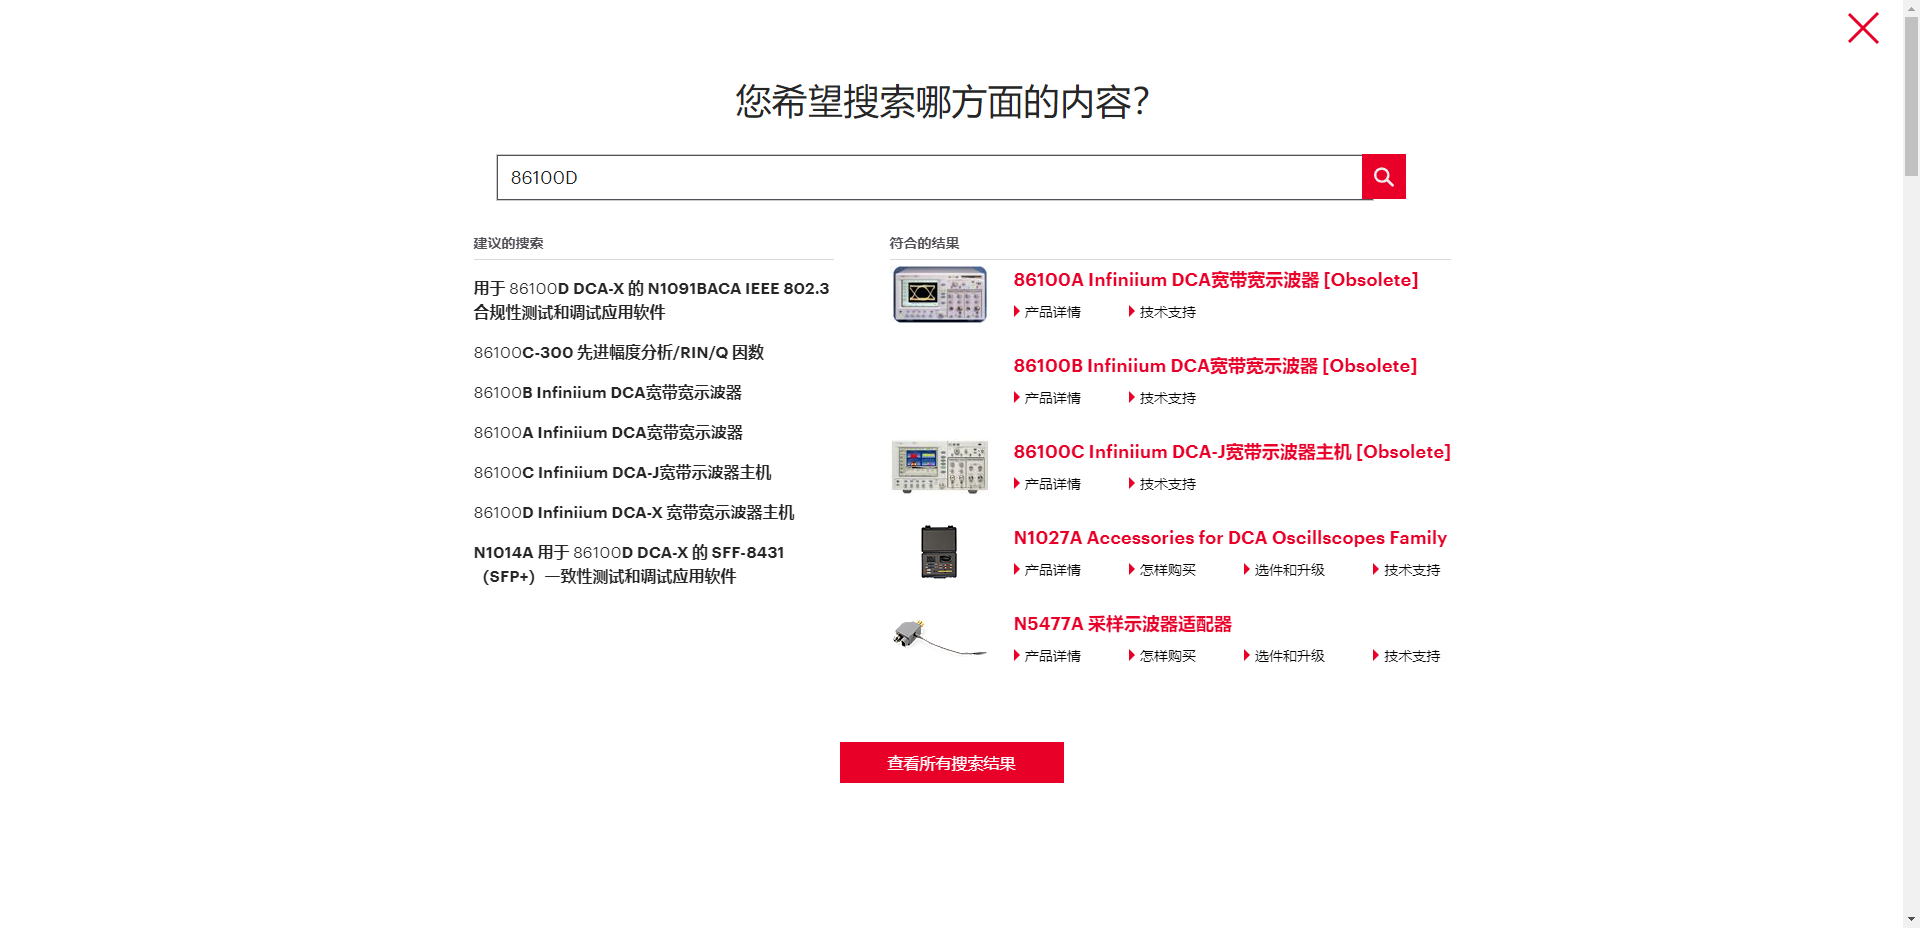Viewport: 1920px width, 928px height.
Task: Open 选件和升级 for N5477A
Action: point(1288,655)
